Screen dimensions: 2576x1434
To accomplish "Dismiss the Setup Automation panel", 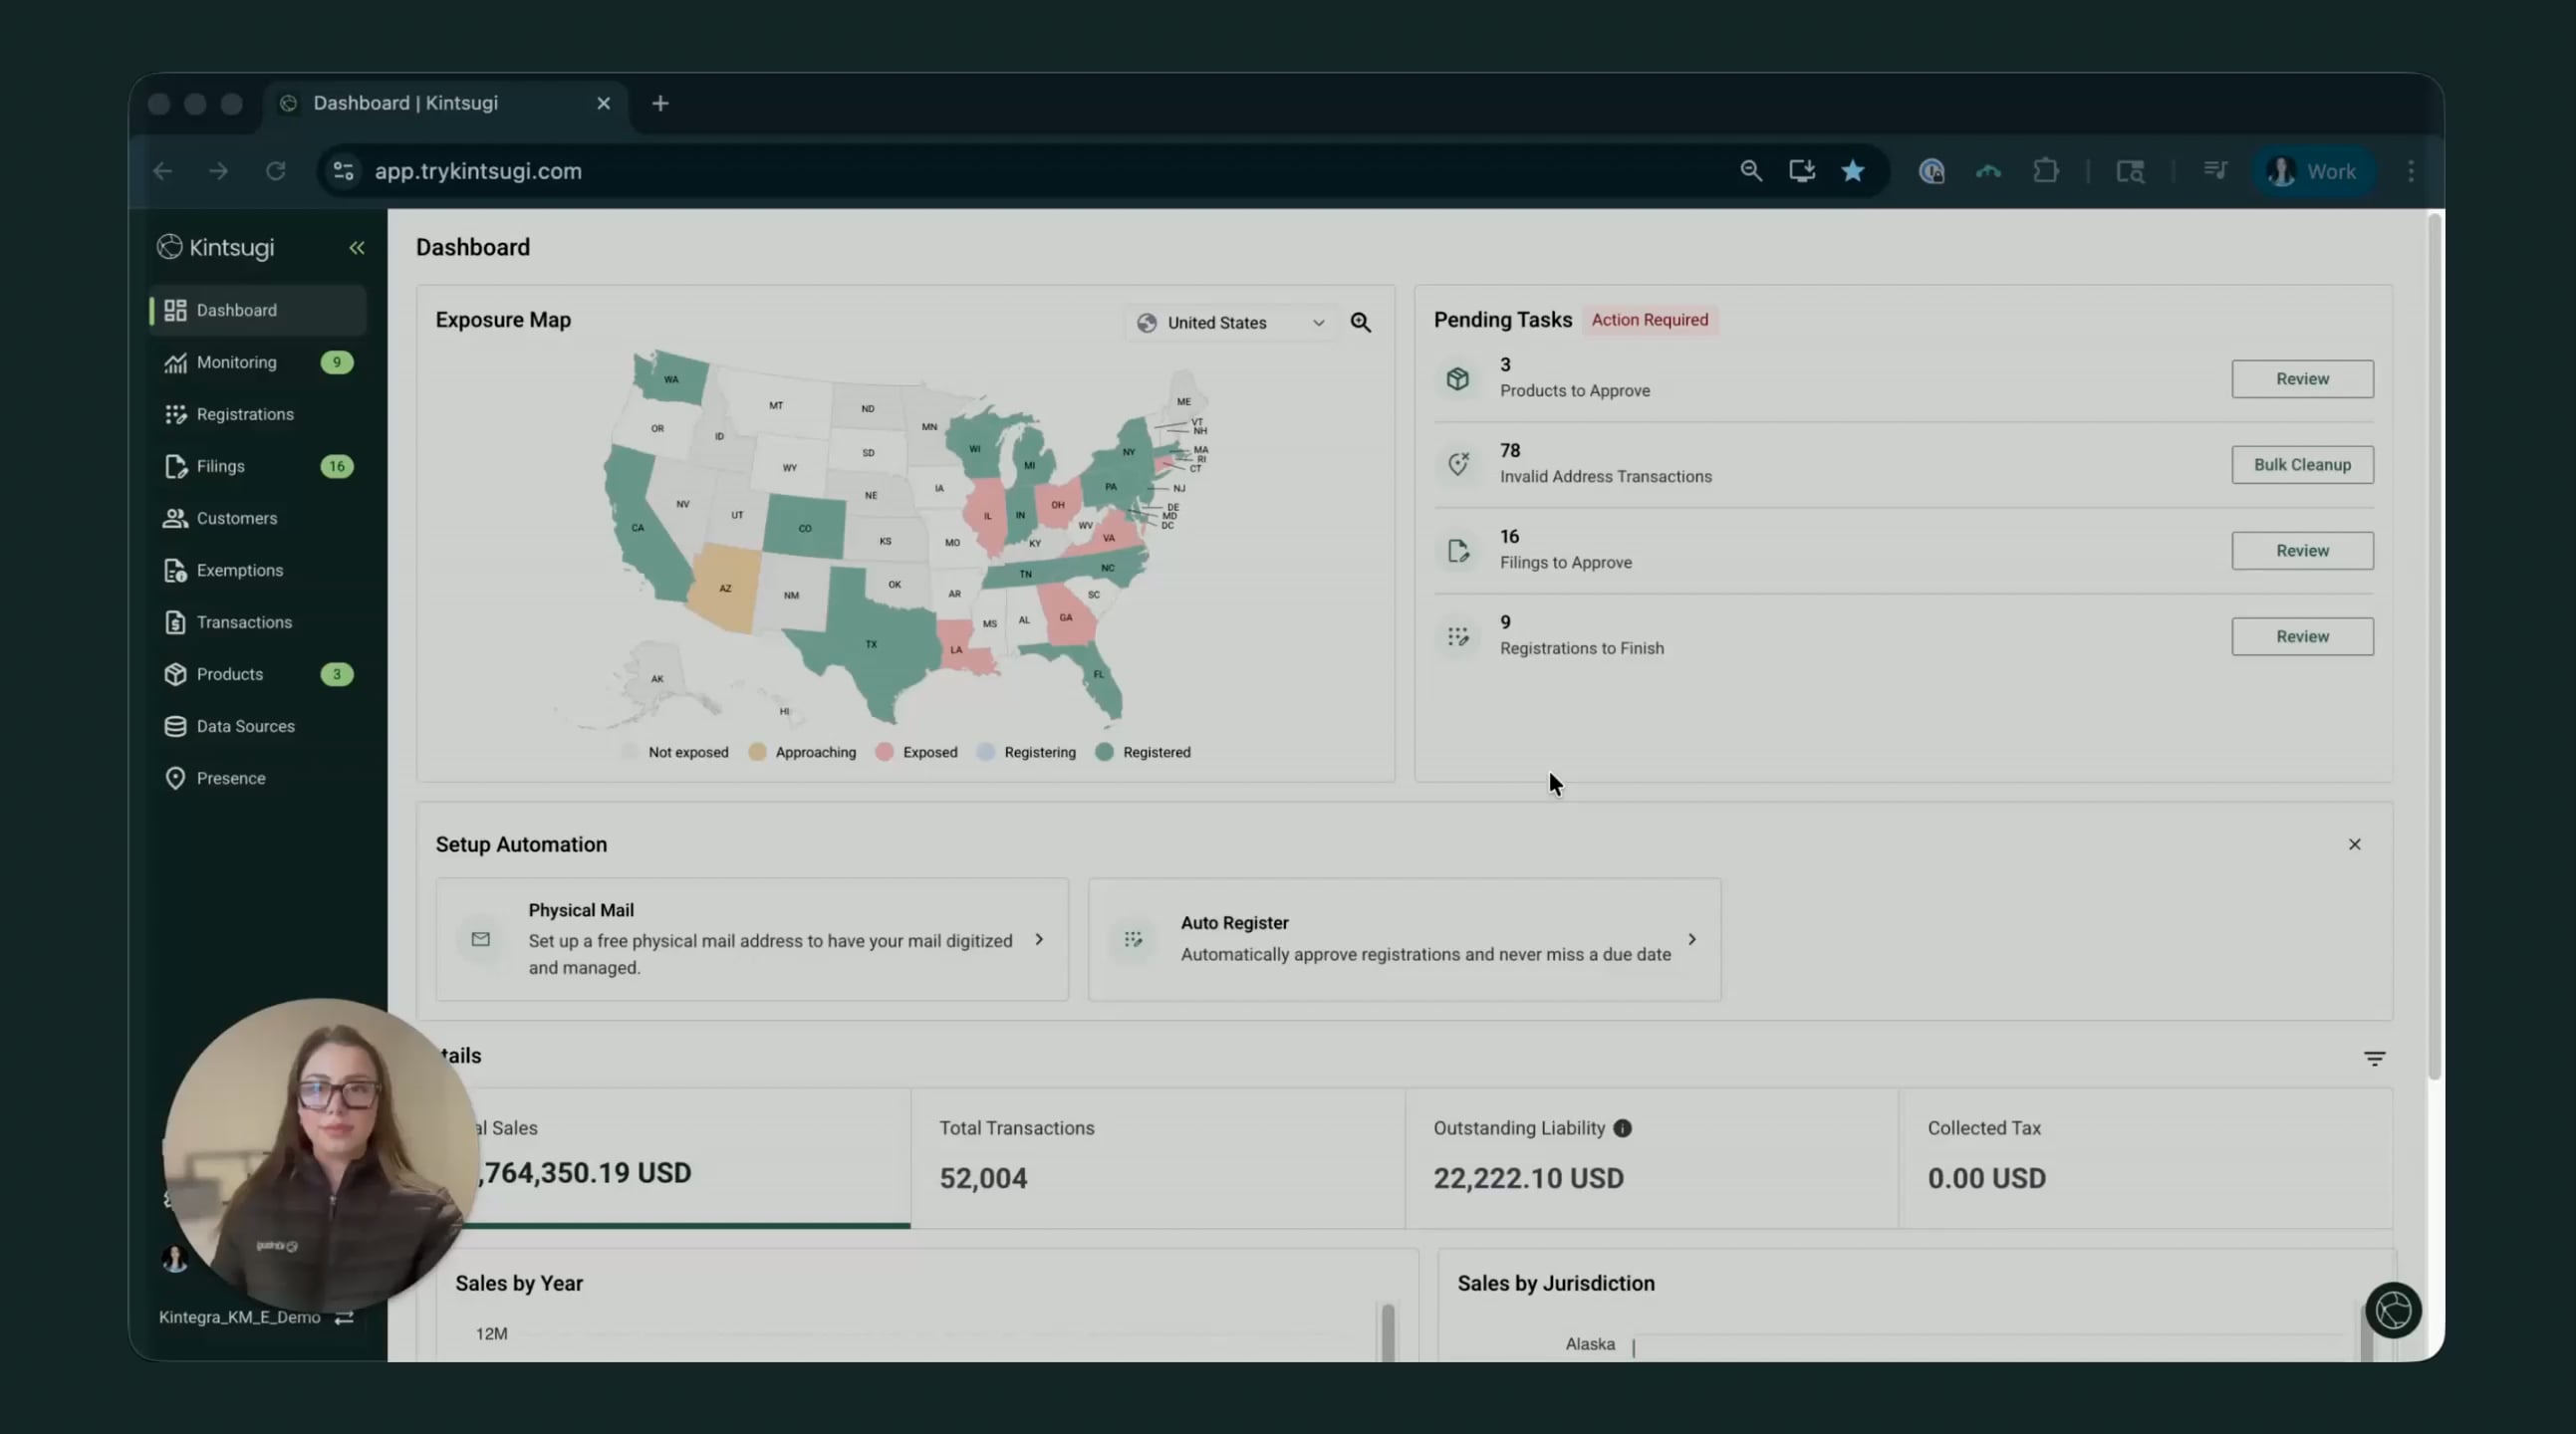I will point(2354,844).
